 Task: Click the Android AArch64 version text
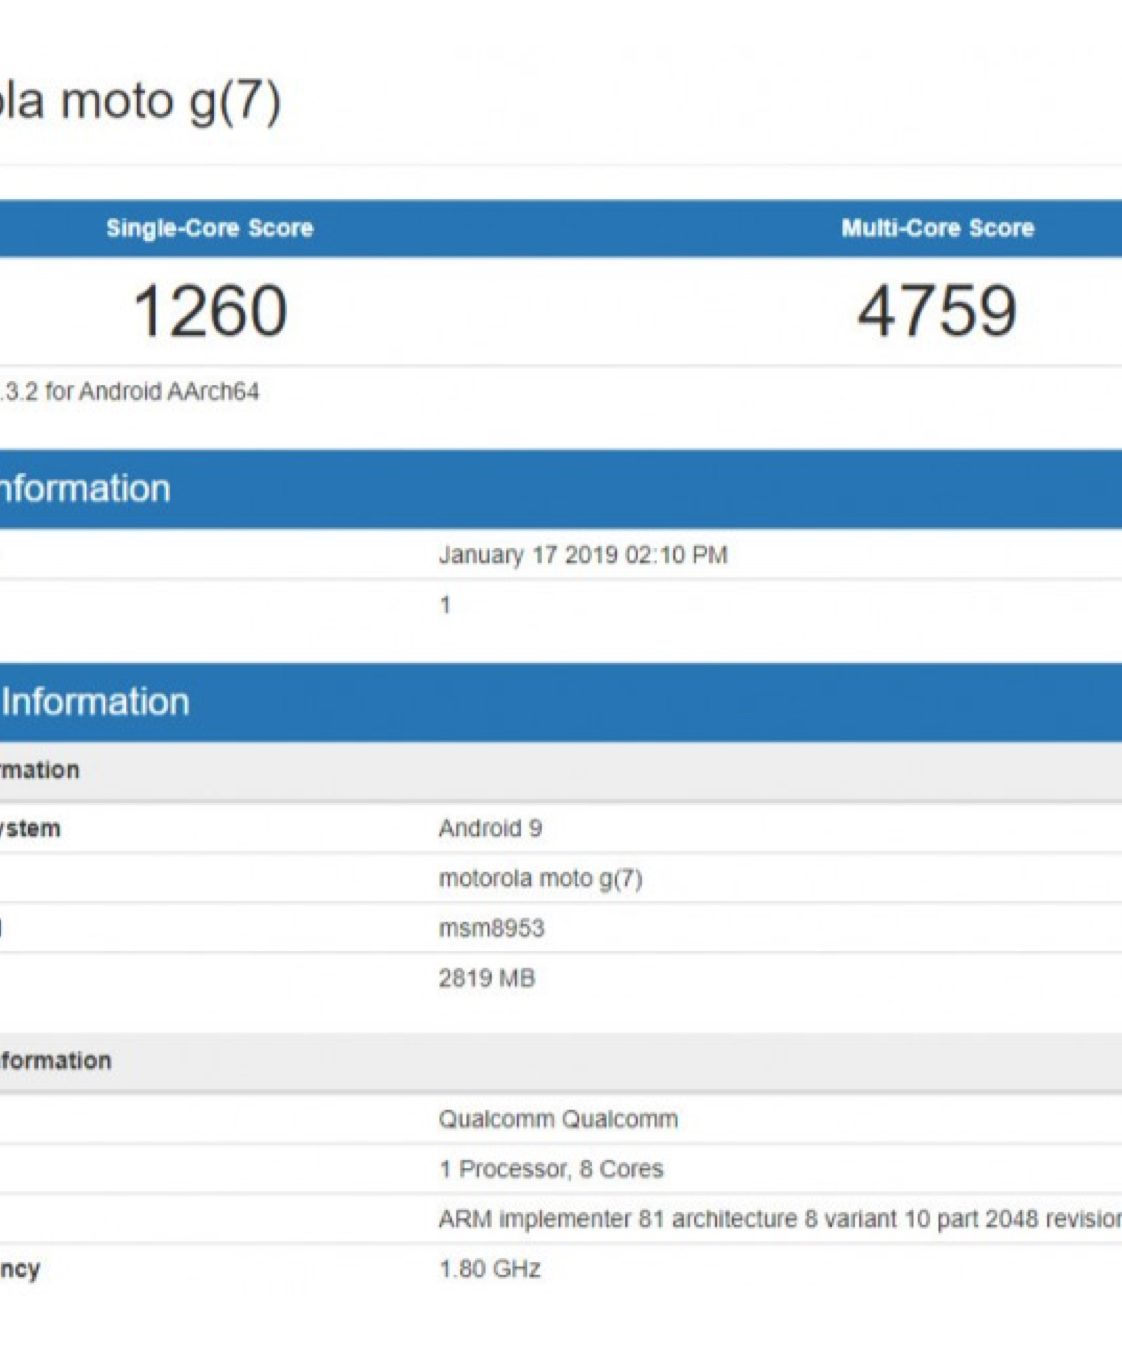pos(130,391)
